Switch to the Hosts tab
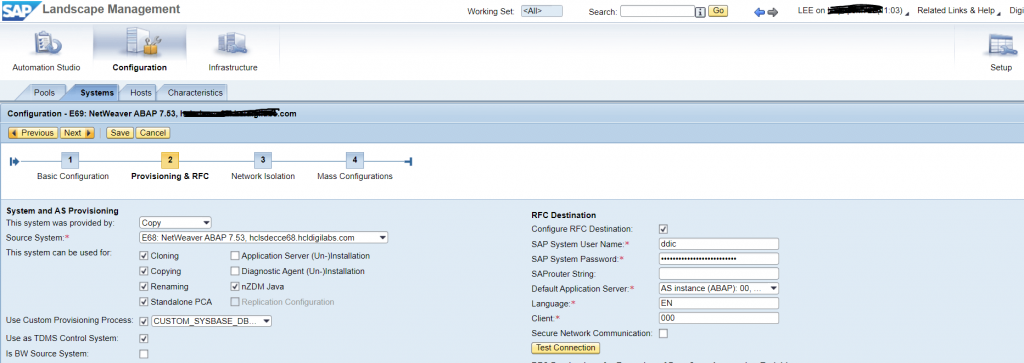The width and height of the screenshot is (1024, 363). (141, 93)
